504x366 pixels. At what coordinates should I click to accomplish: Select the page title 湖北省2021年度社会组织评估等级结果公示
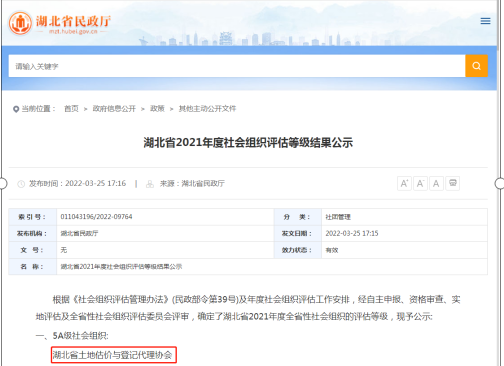click(248, 143)
